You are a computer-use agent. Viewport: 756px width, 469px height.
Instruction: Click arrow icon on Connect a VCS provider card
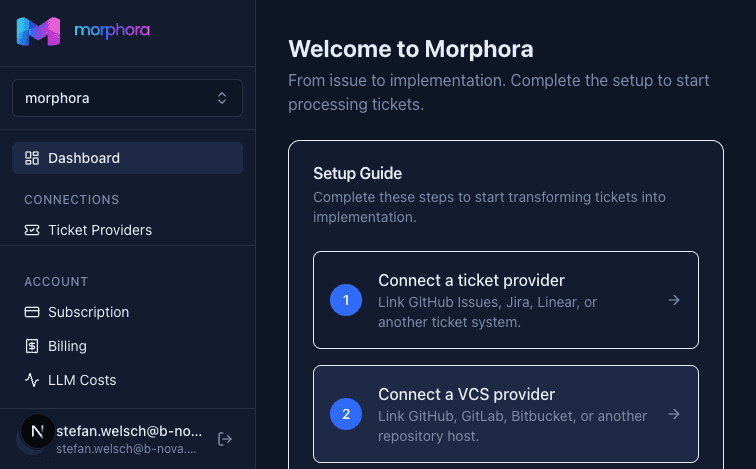(674, 414)
